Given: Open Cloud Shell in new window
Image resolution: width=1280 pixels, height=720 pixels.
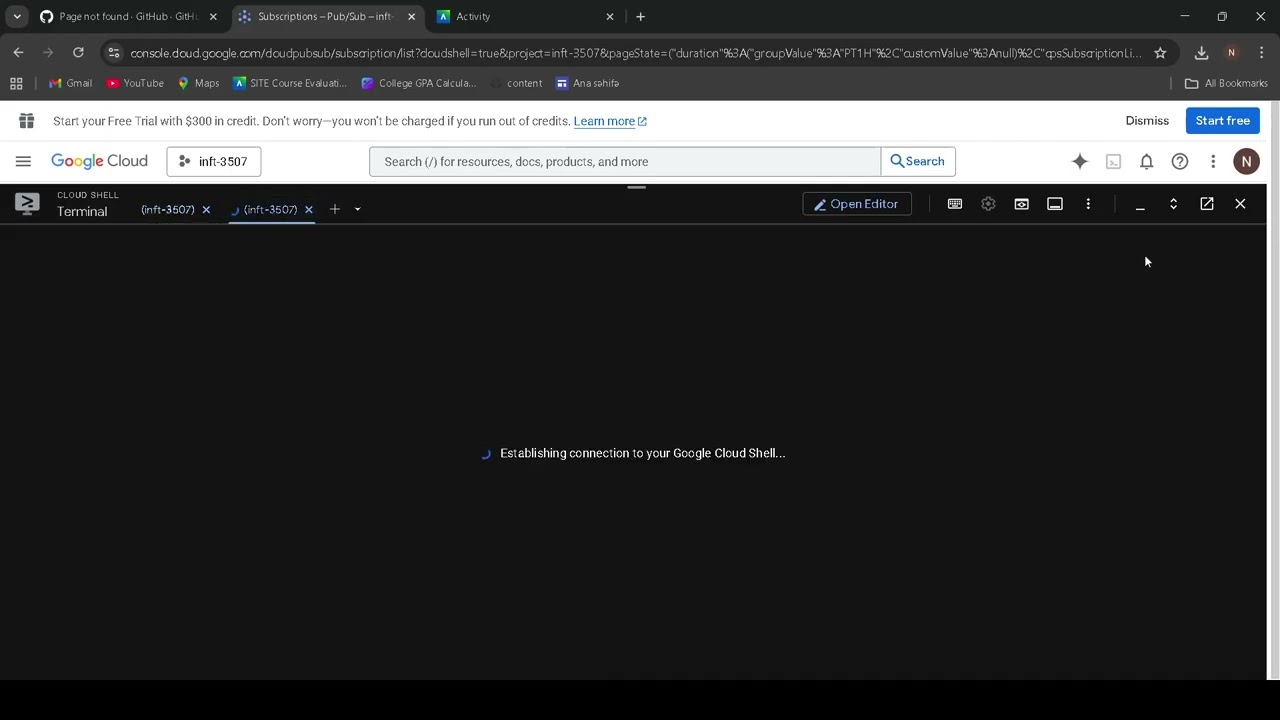Looking at the screenshot, I should (x=1207, y=204).
